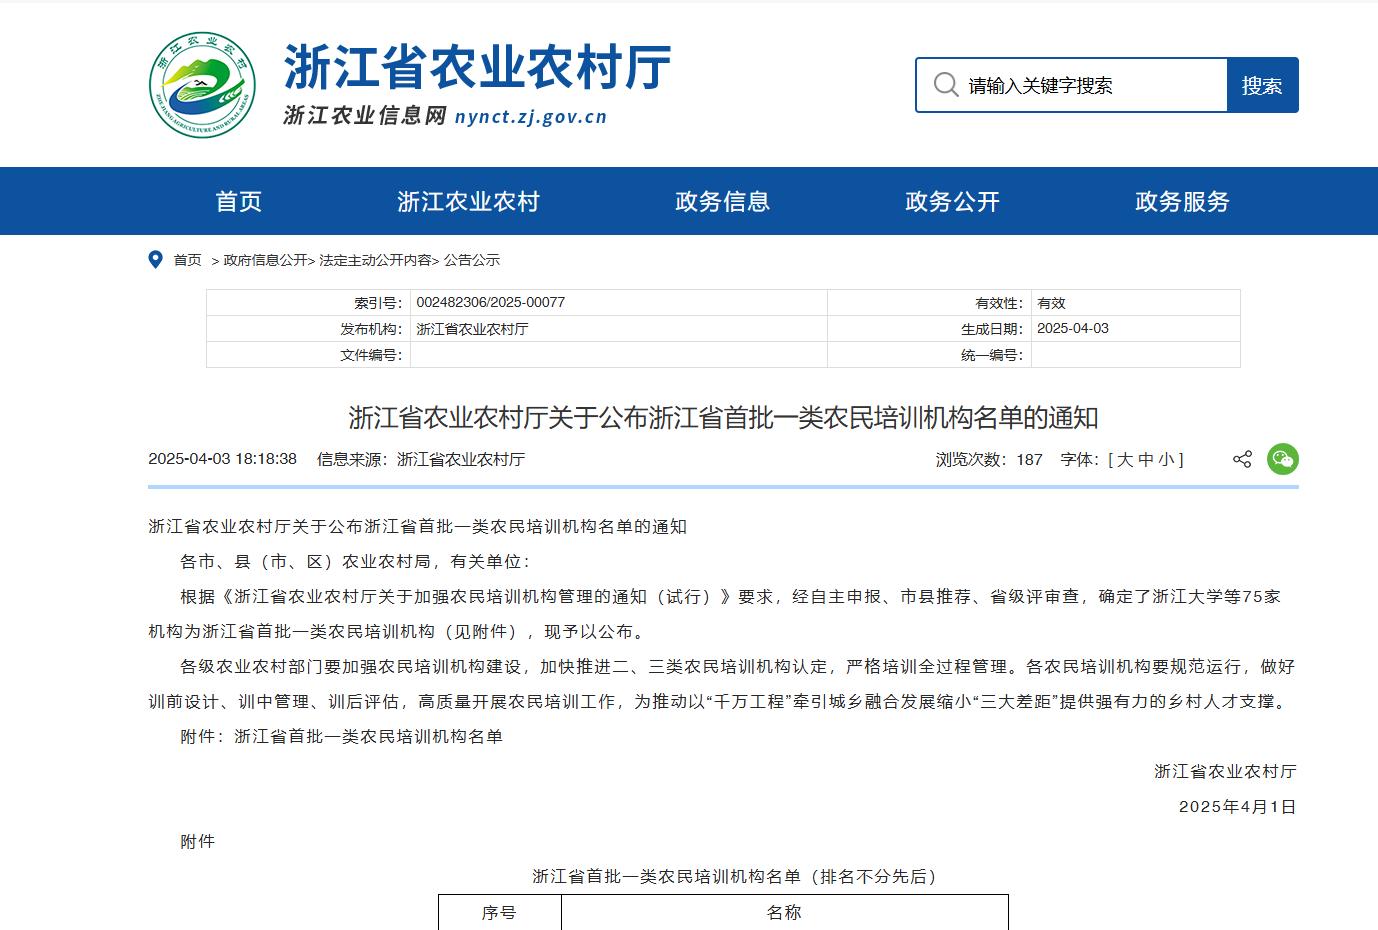Viewport: 1378px width, 930px height.
Task: Open 政府信息公开 breadcrumb link
Action: click(265, 260)
